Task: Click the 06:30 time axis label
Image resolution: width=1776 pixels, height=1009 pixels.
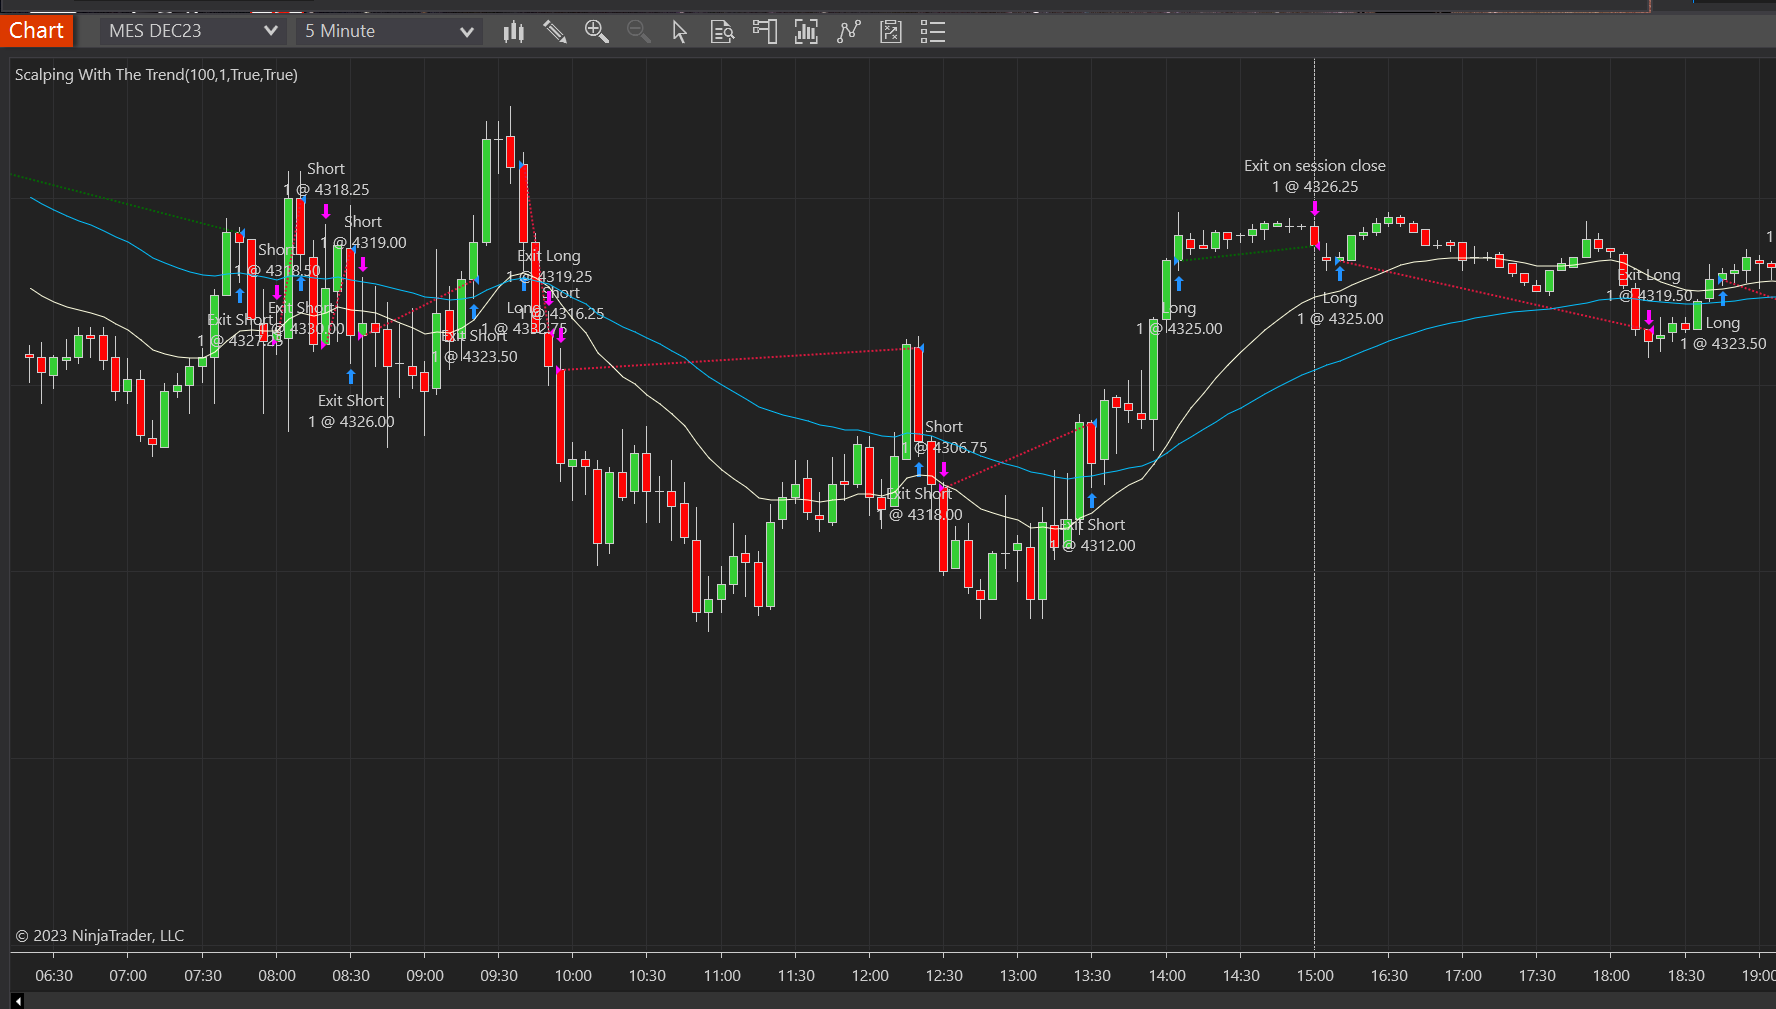Action: coord(54,976)
